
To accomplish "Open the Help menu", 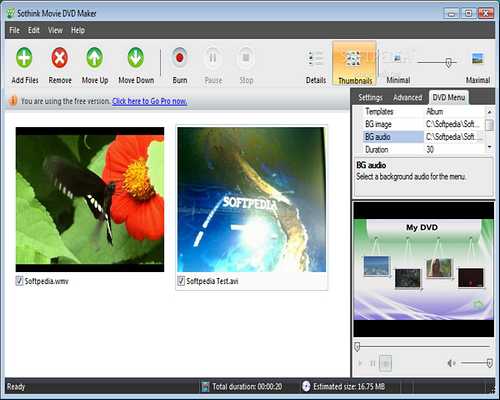I will (78, 30).
